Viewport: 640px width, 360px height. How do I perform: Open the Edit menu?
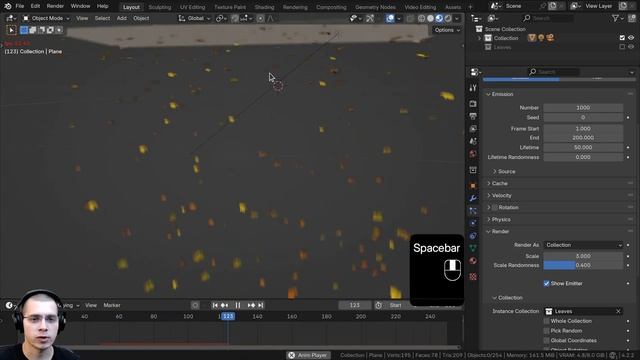(x=35, y=6)
